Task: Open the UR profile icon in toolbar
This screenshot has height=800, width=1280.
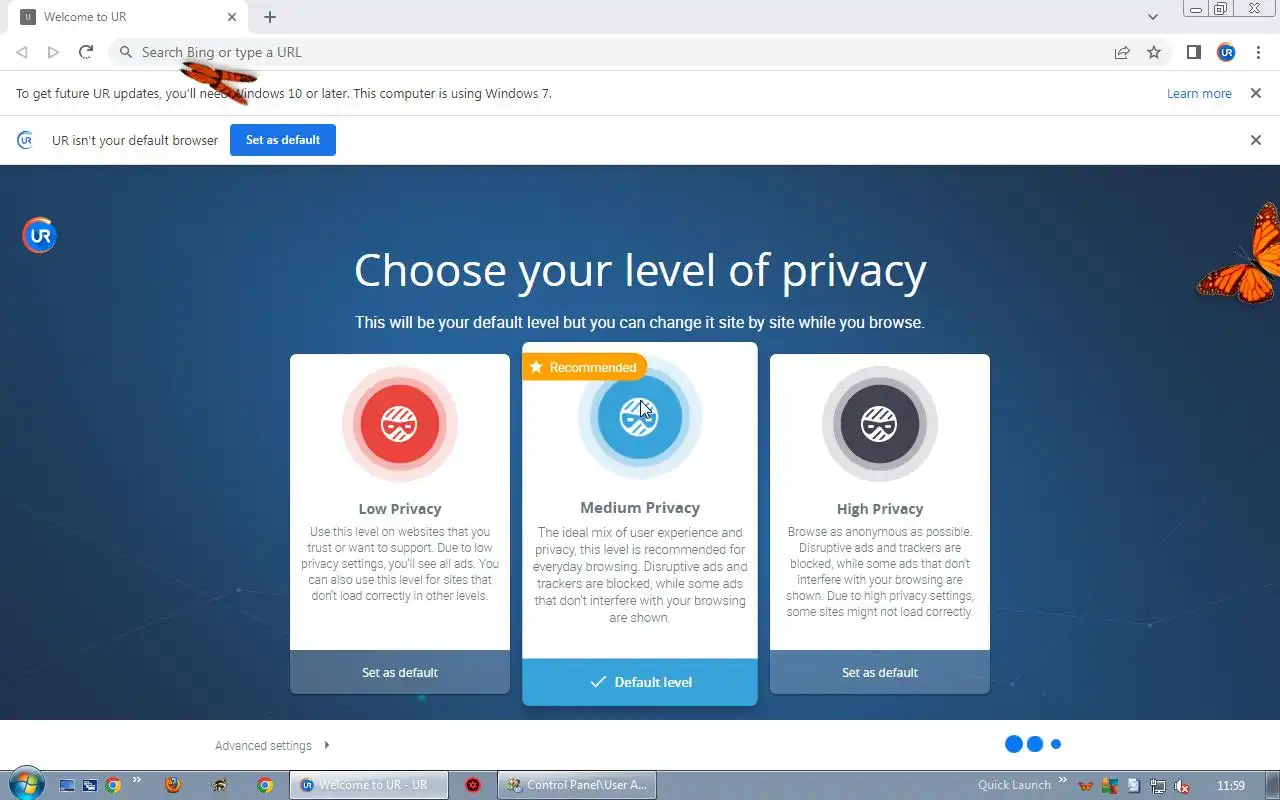Action: coord(1226,52)
